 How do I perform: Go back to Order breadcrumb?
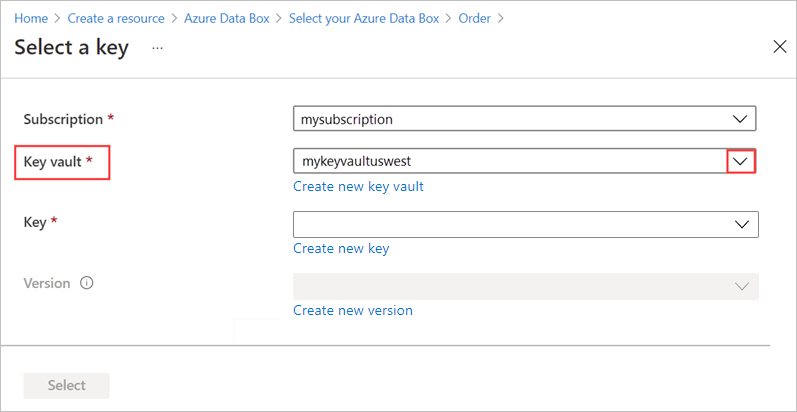click(x=475, y=18)
